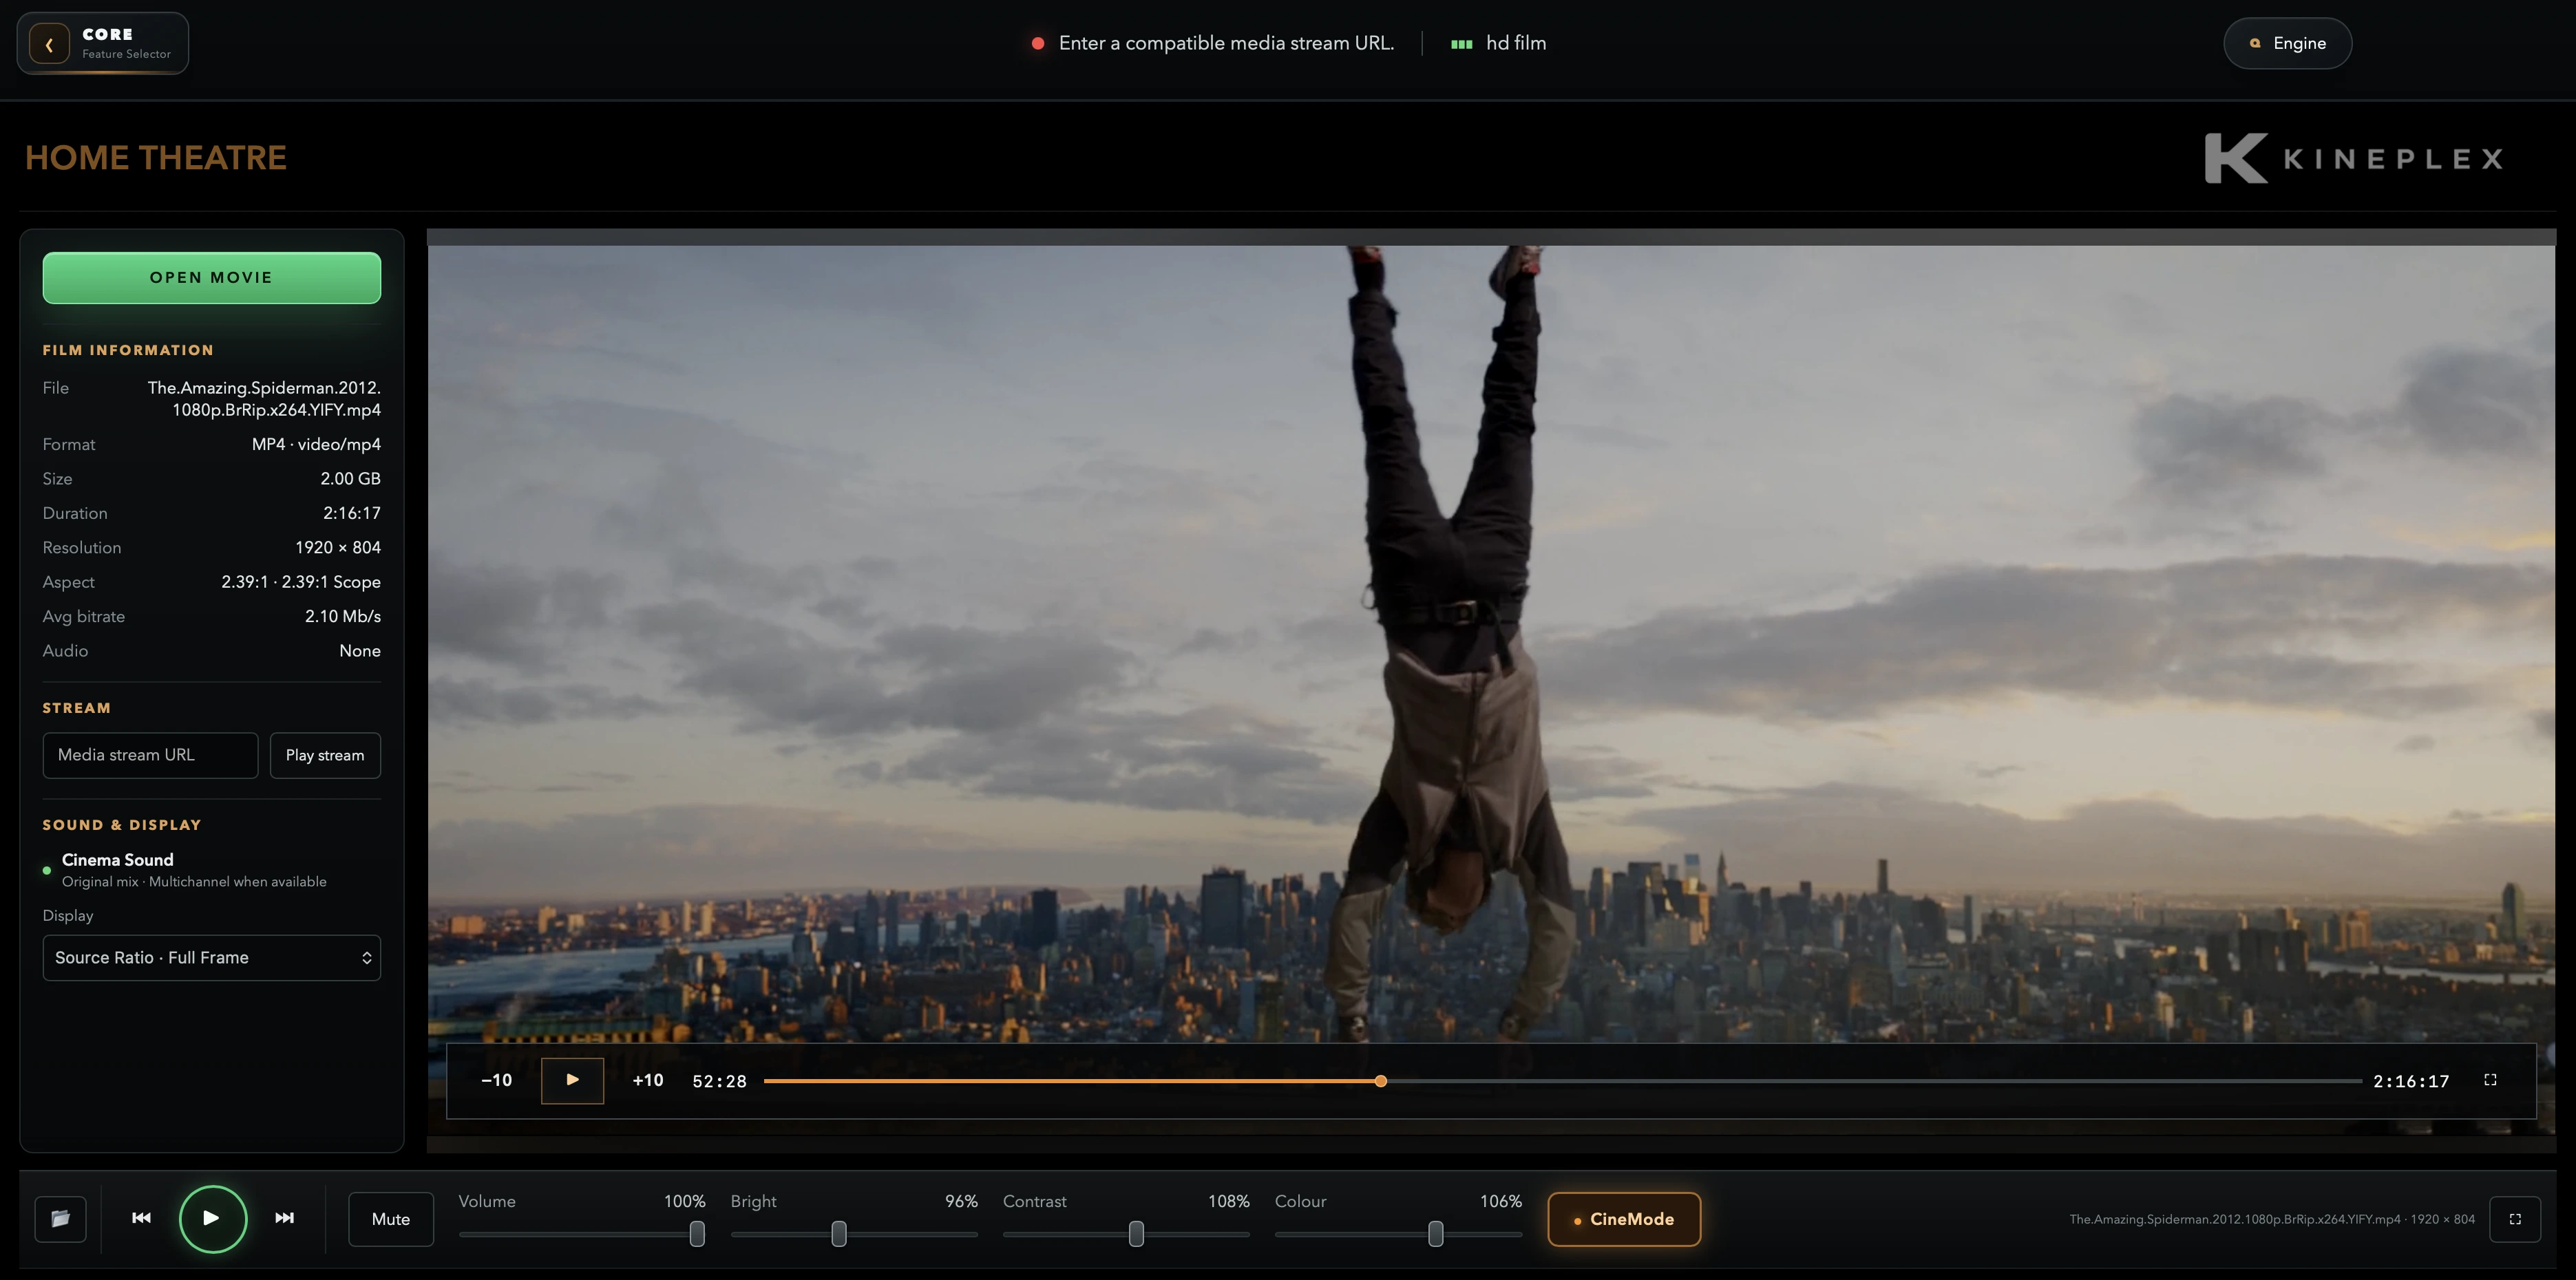The height and width of the screenshot is (1280, 2576).
Task: Skip forward ten seconds with +10
Action: click(648, 1080)
